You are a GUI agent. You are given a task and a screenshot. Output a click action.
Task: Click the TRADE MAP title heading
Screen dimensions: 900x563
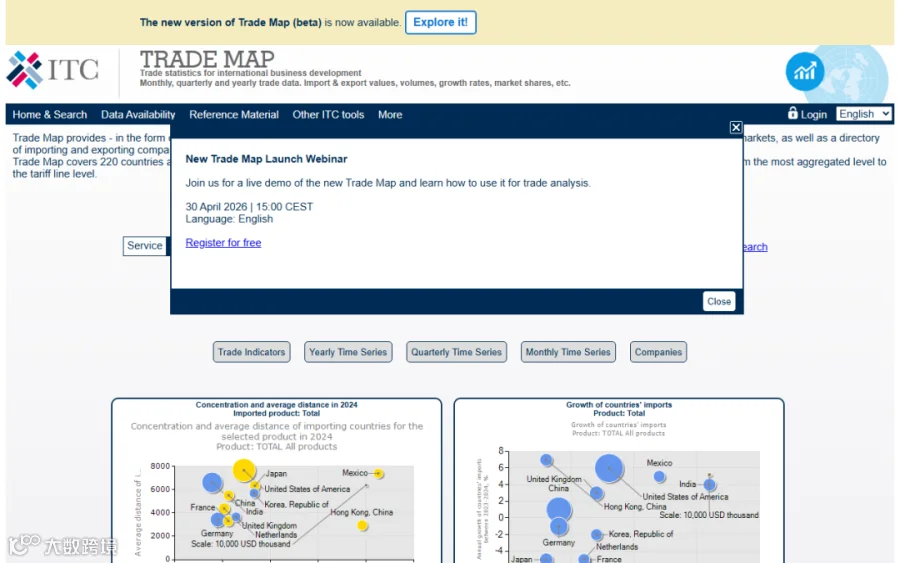pos(207,59)
